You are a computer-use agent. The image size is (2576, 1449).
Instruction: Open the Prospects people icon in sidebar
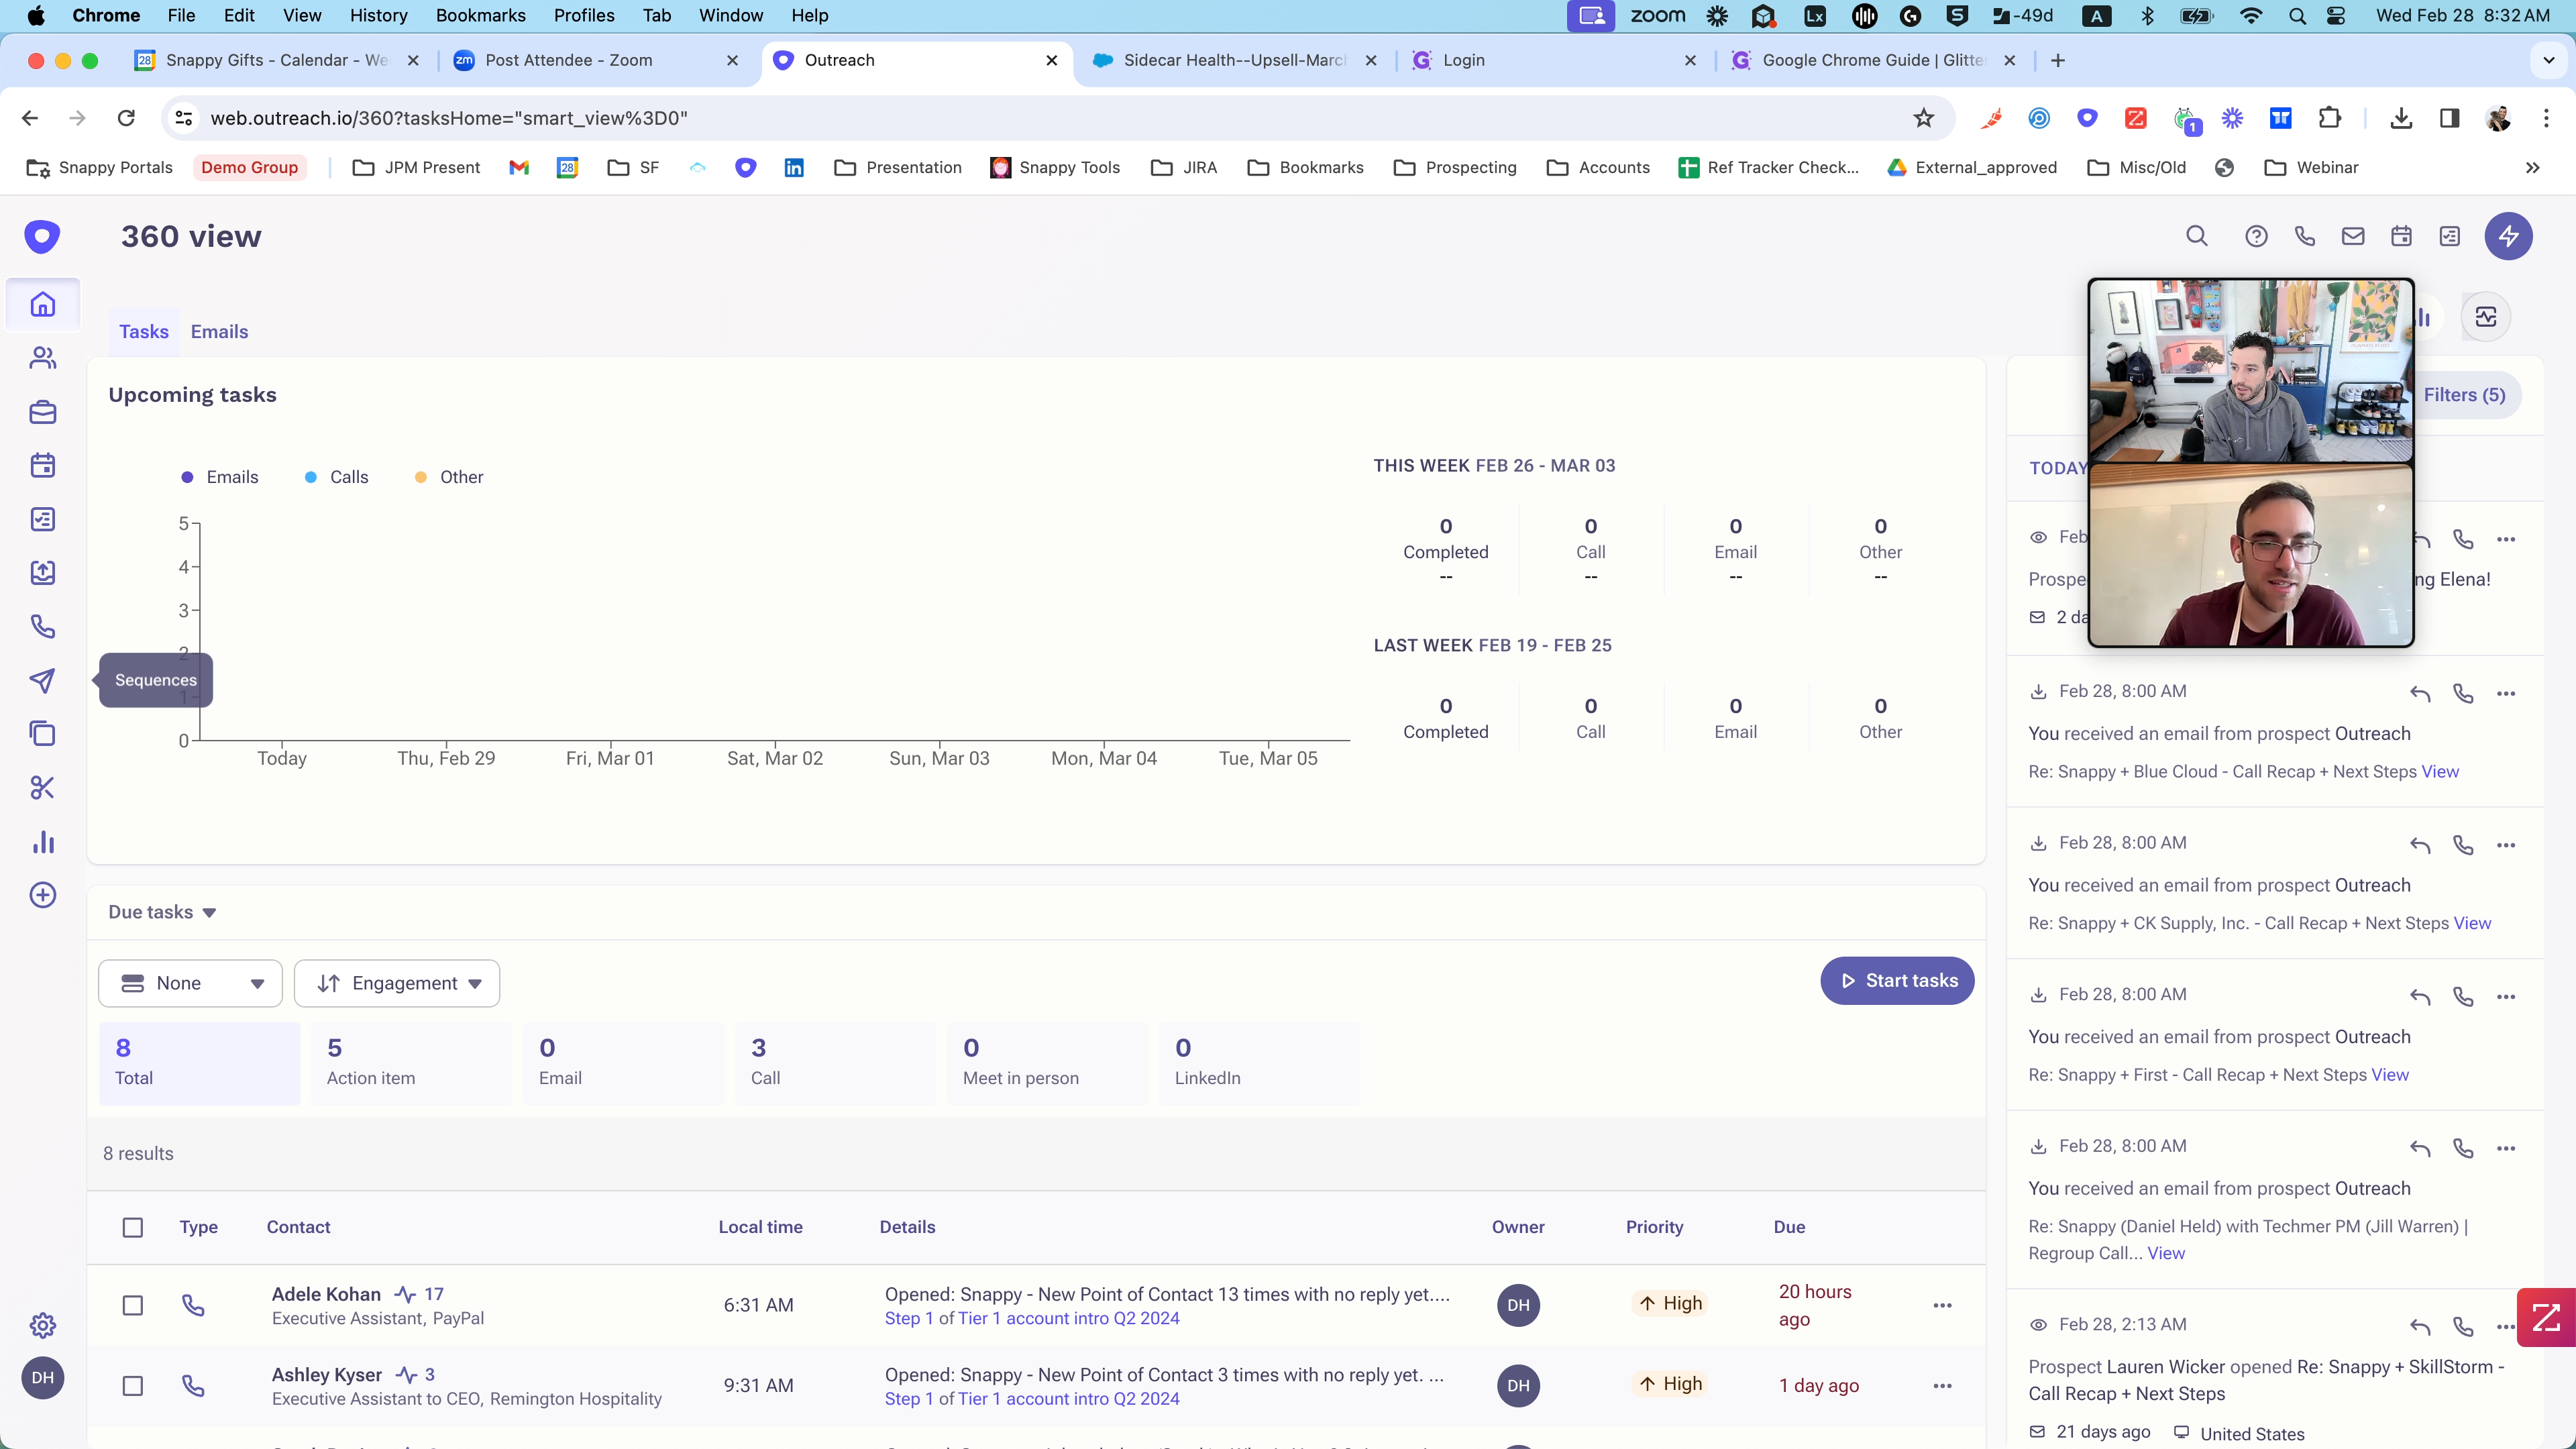(x=42, y=358)
